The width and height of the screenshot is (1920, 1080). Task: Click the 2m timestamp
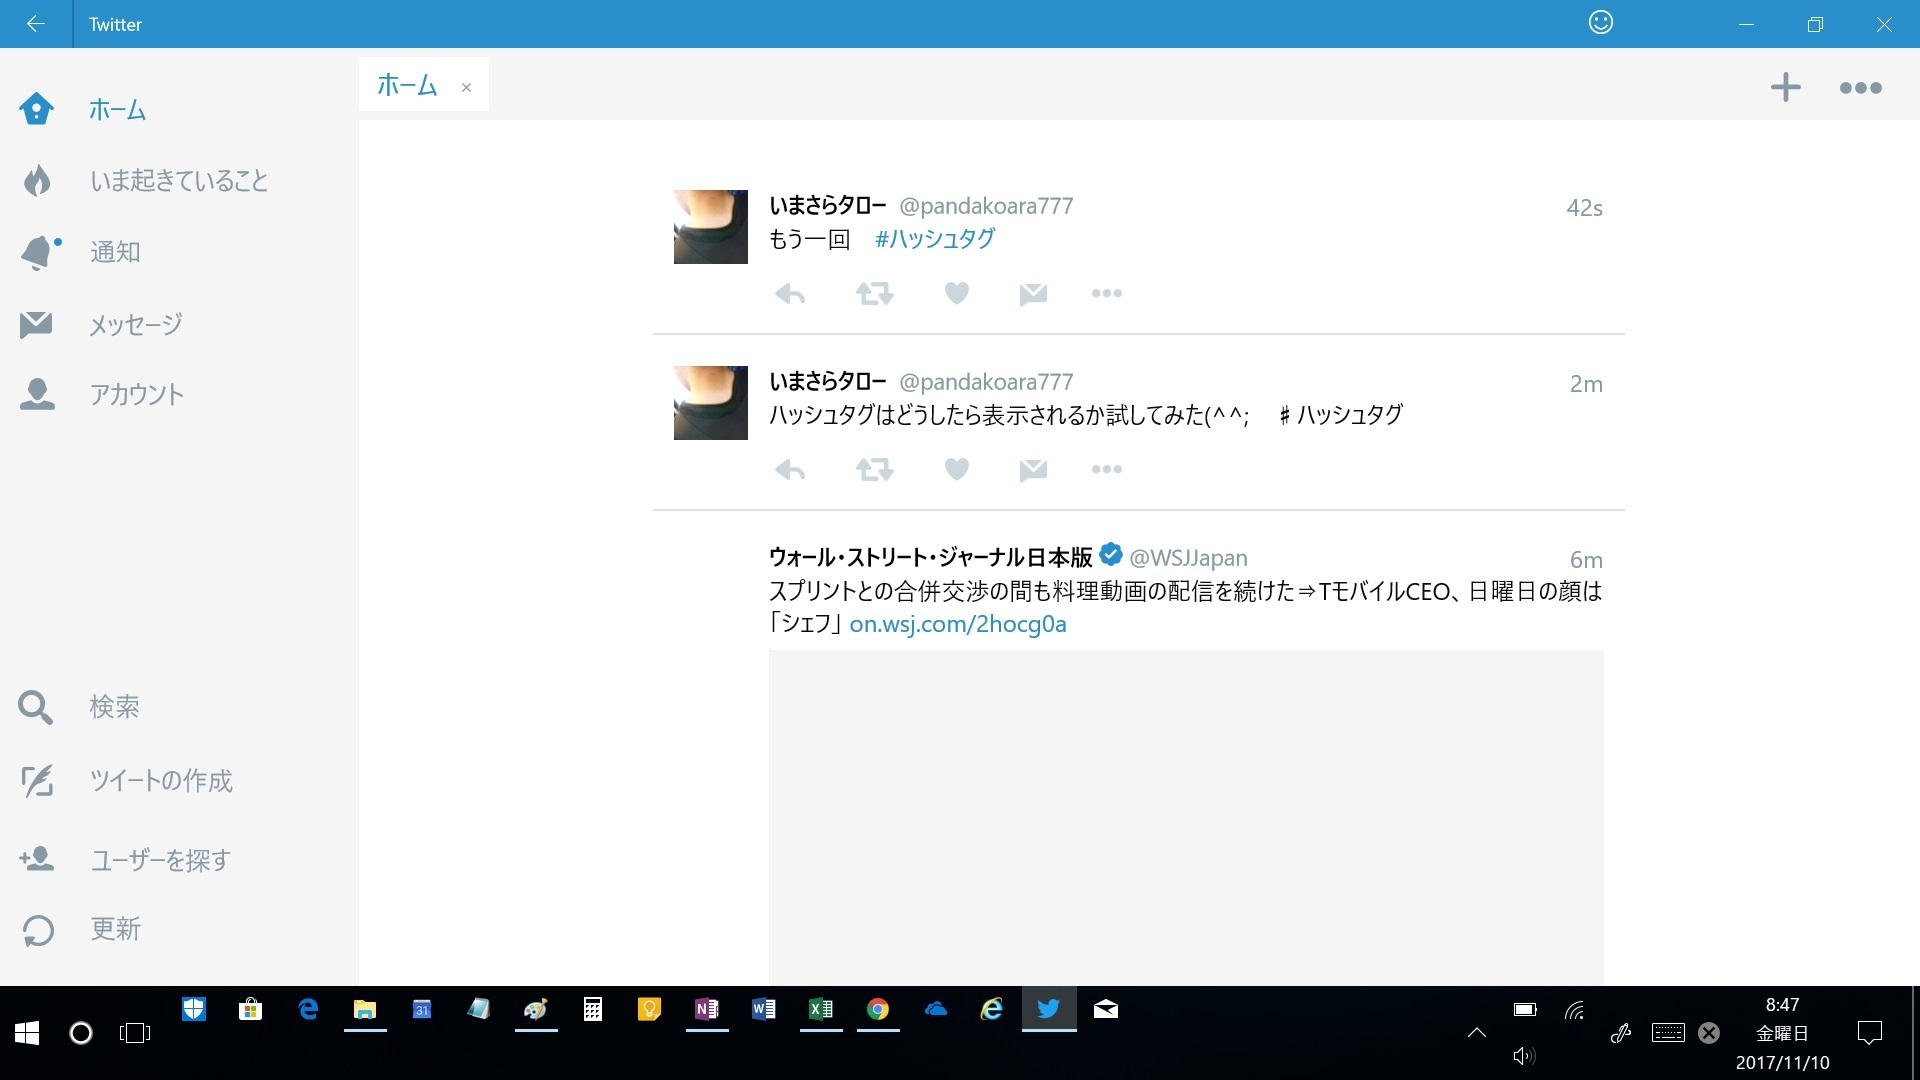[1586, 384]
